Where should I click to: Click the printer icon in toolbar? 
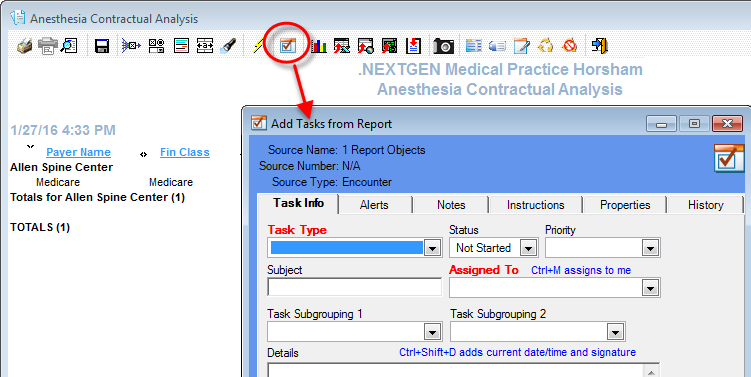pos(47,46)
